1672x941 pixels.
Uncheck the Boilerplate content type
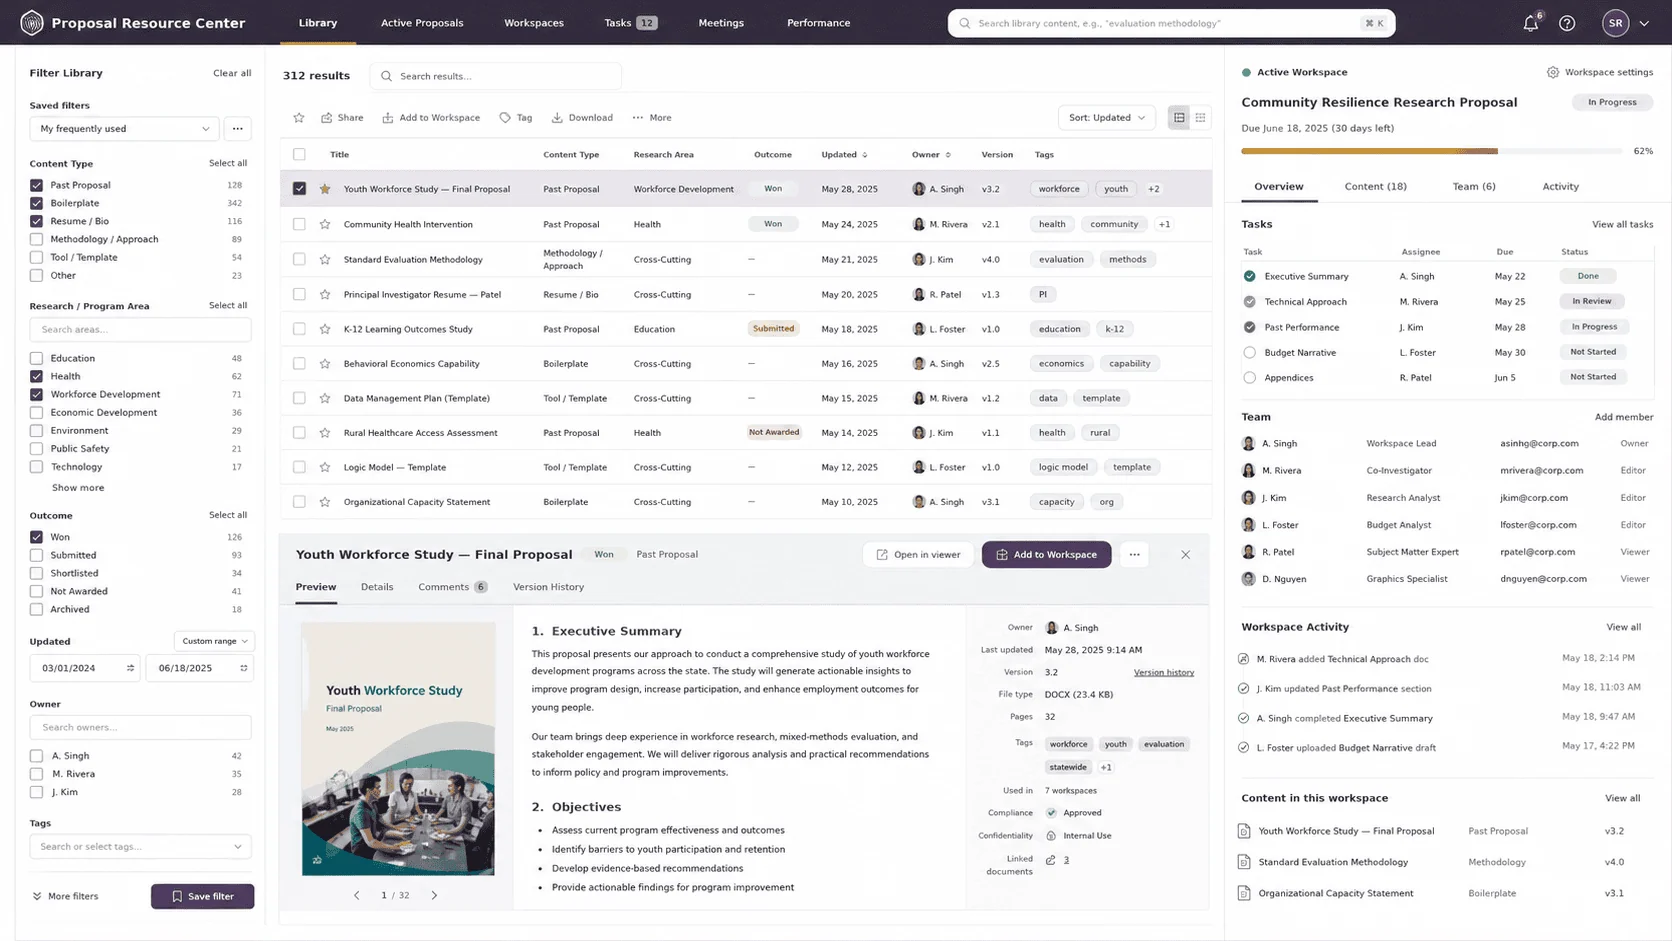point(36,203)
